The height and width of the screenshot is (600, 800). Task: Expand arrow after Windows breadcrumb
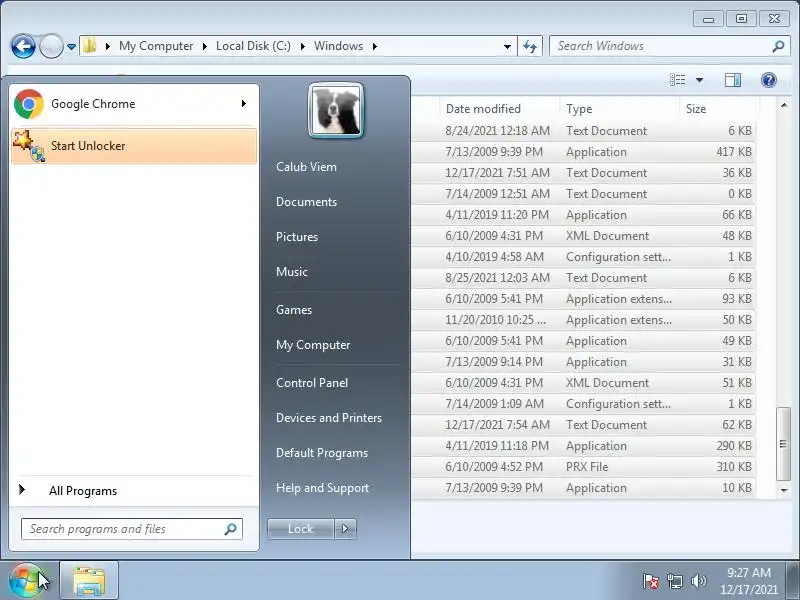click(x=374, y=46)
